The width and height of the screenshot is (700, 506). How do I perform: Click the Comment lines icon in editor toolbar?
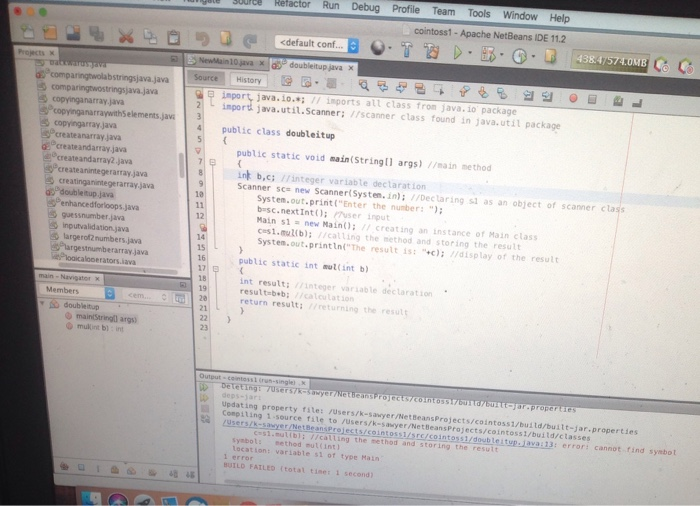tap(618, 101)
